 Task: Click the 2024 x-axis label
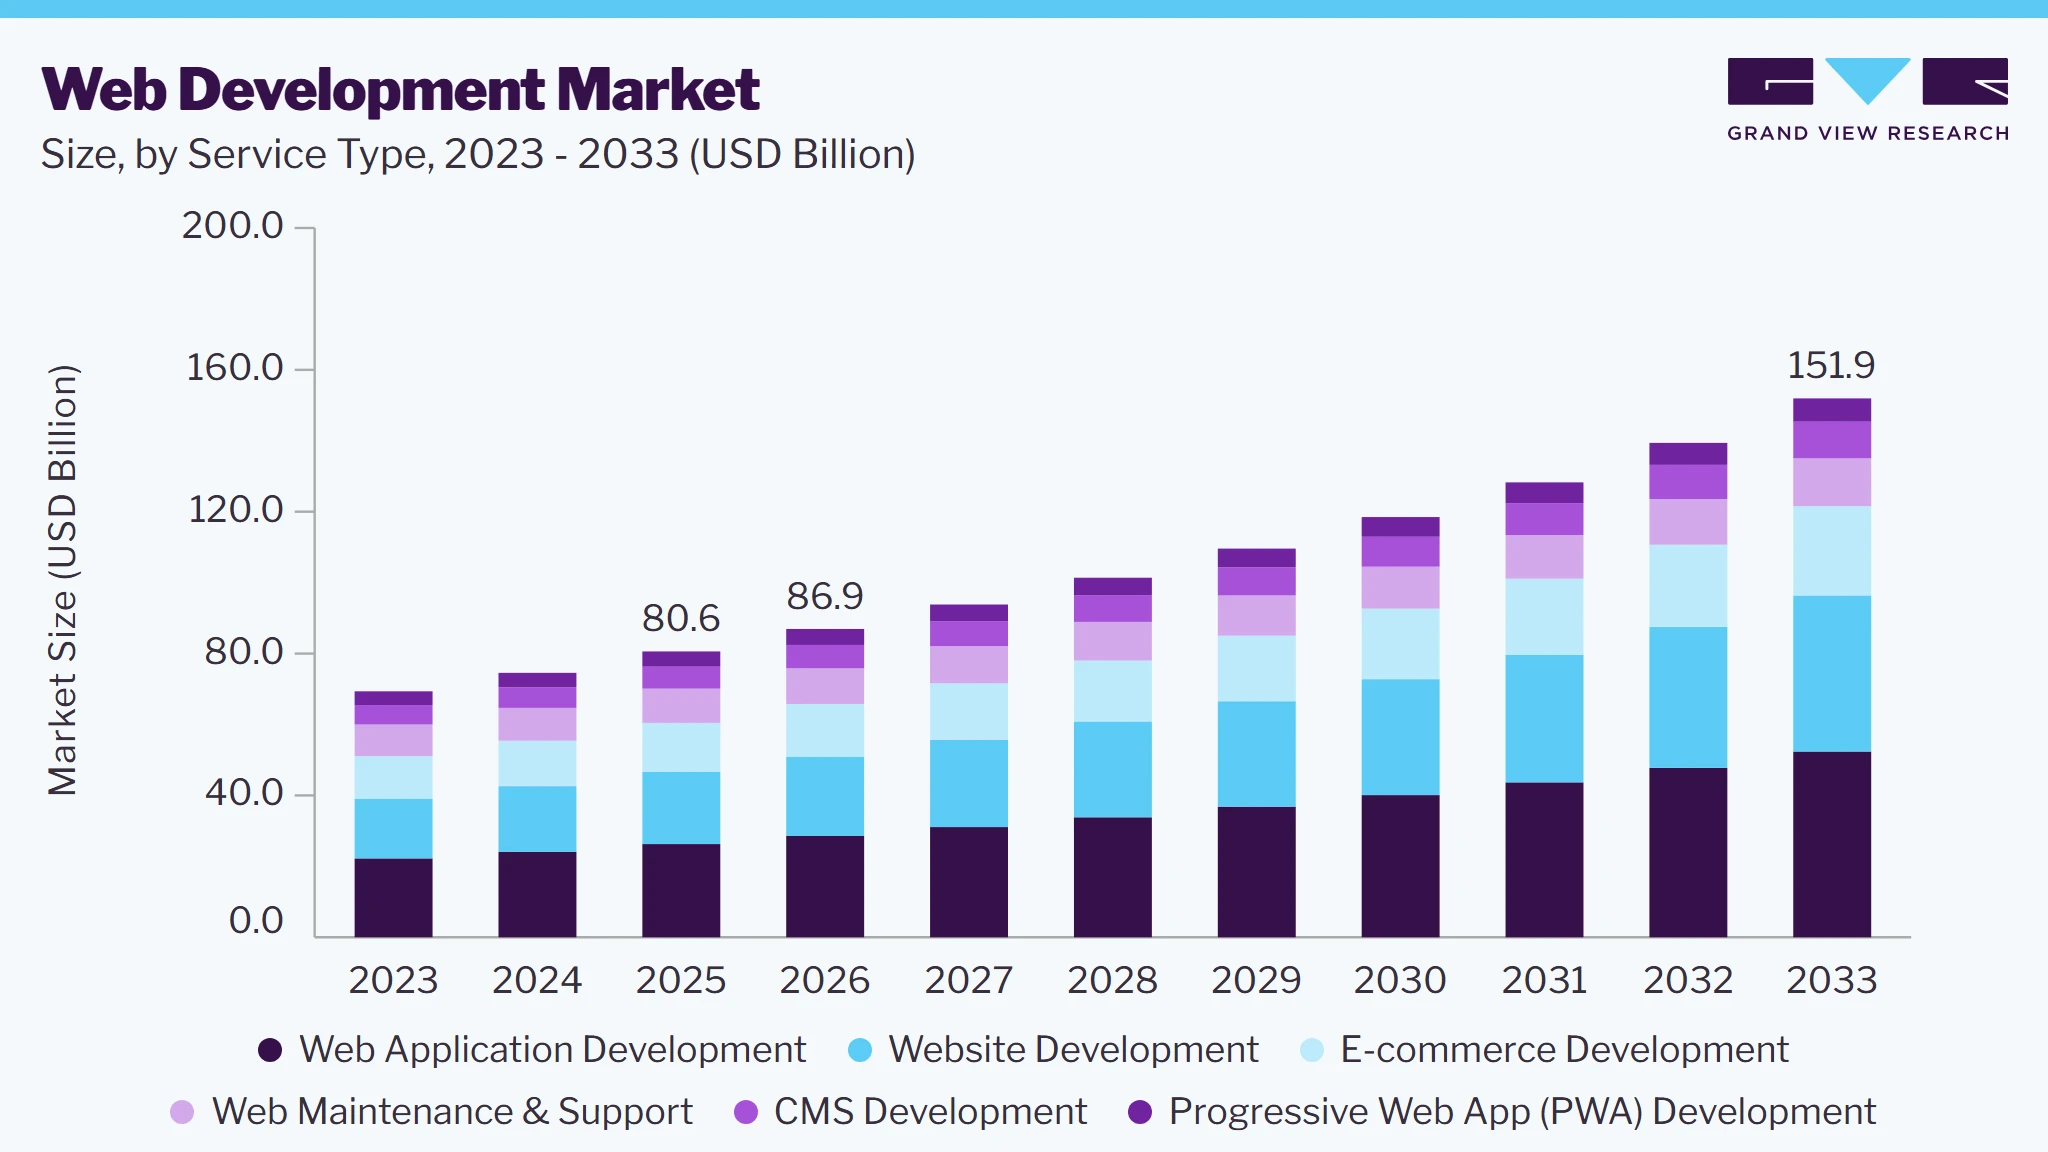pyautogui.click(x=537, y=980)
